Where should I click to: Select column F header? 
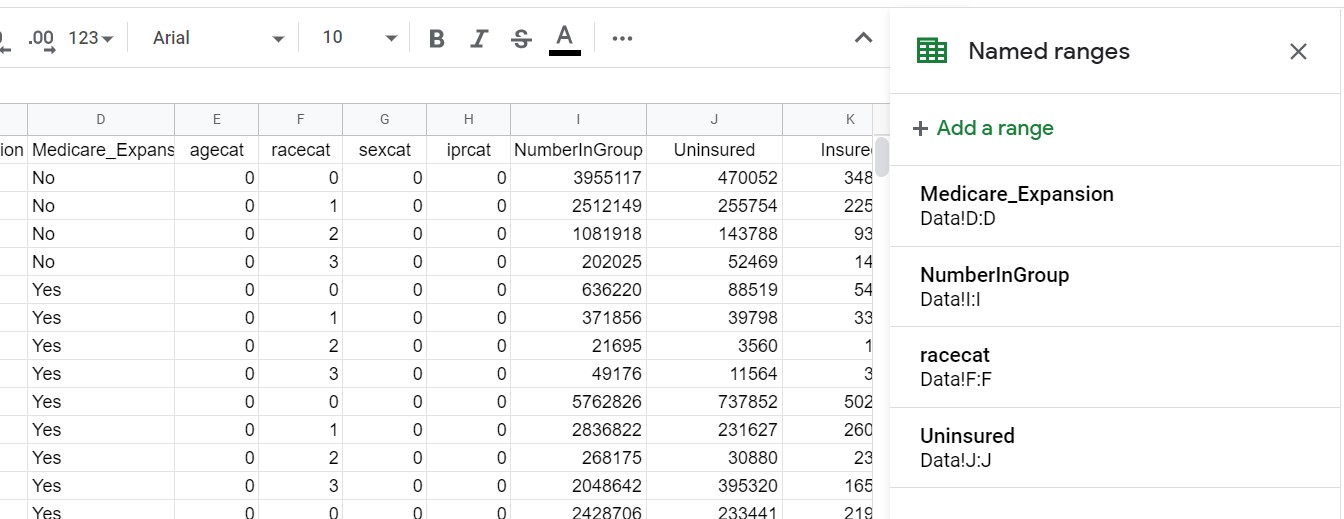coord(301,120)
